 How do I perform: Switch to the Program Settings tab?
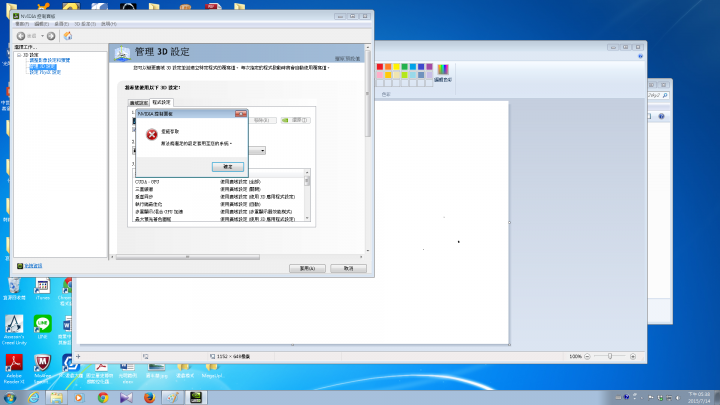pyautogui.click(x=161, y=102)
